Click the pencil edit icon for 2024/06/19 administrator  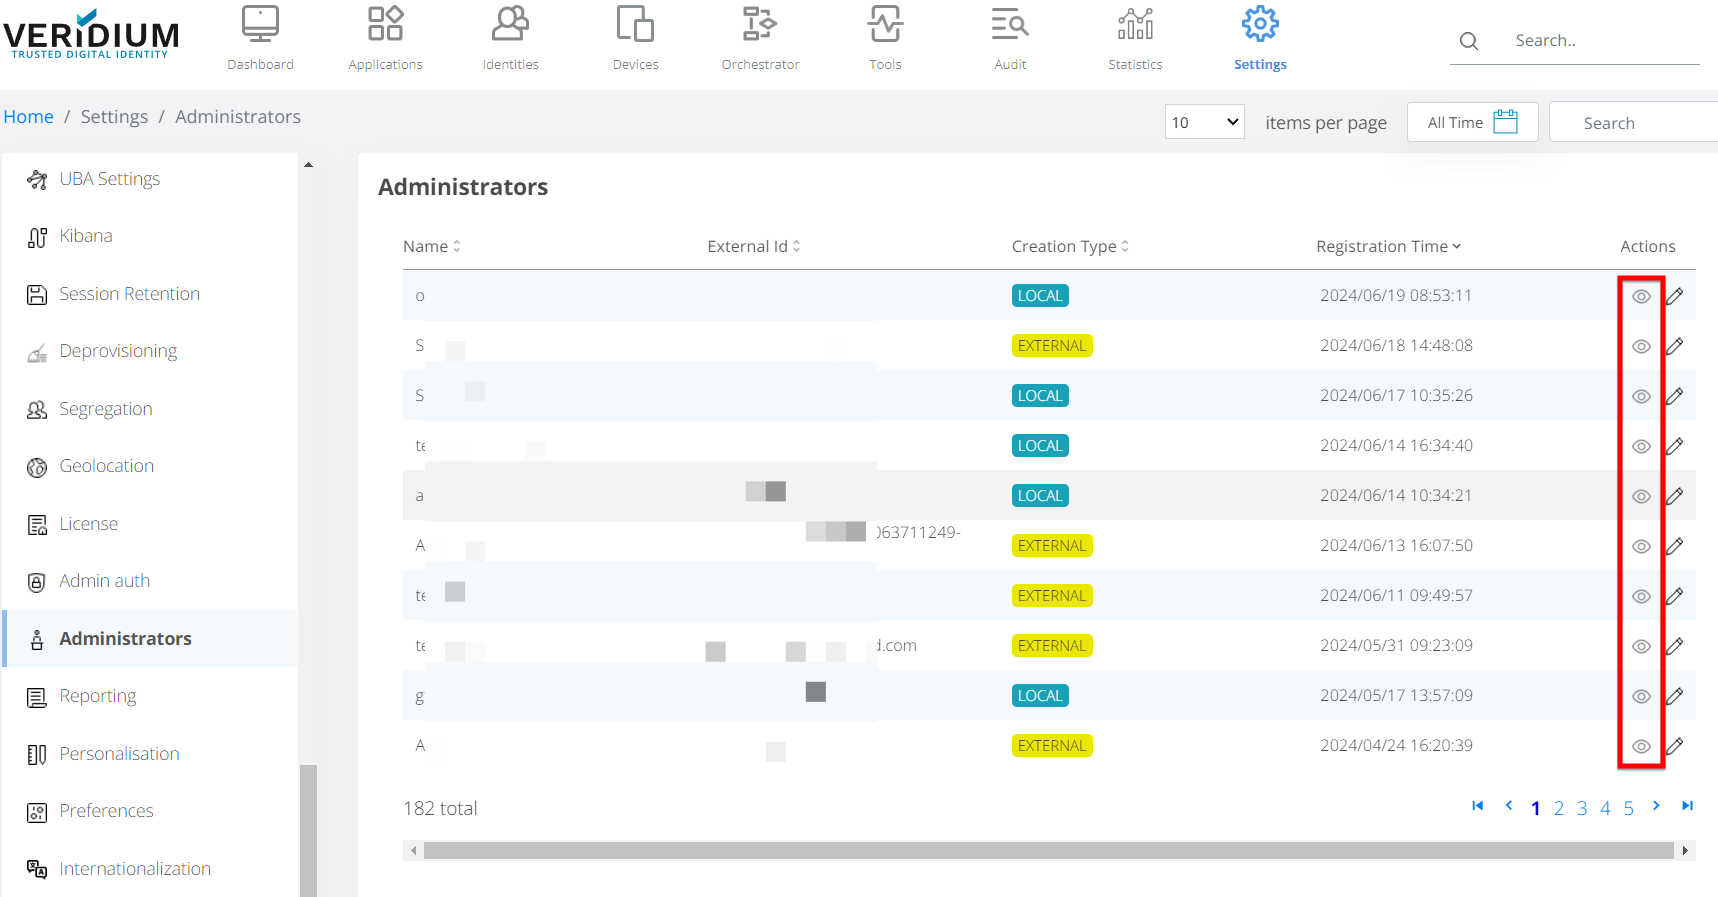pyautogui.click(x=1675, y=296)
